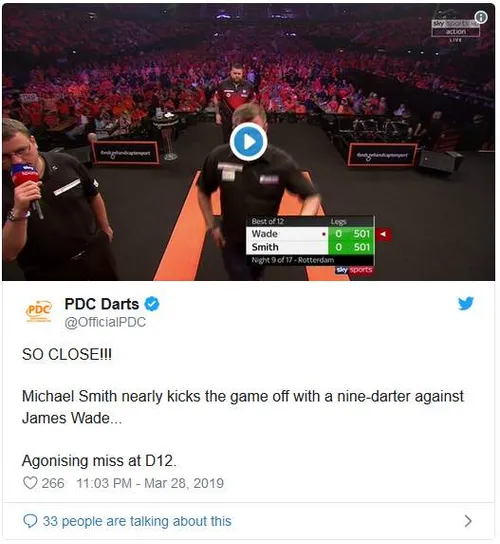
Task: Click the blue verified badge
Action: click(152, 304)
